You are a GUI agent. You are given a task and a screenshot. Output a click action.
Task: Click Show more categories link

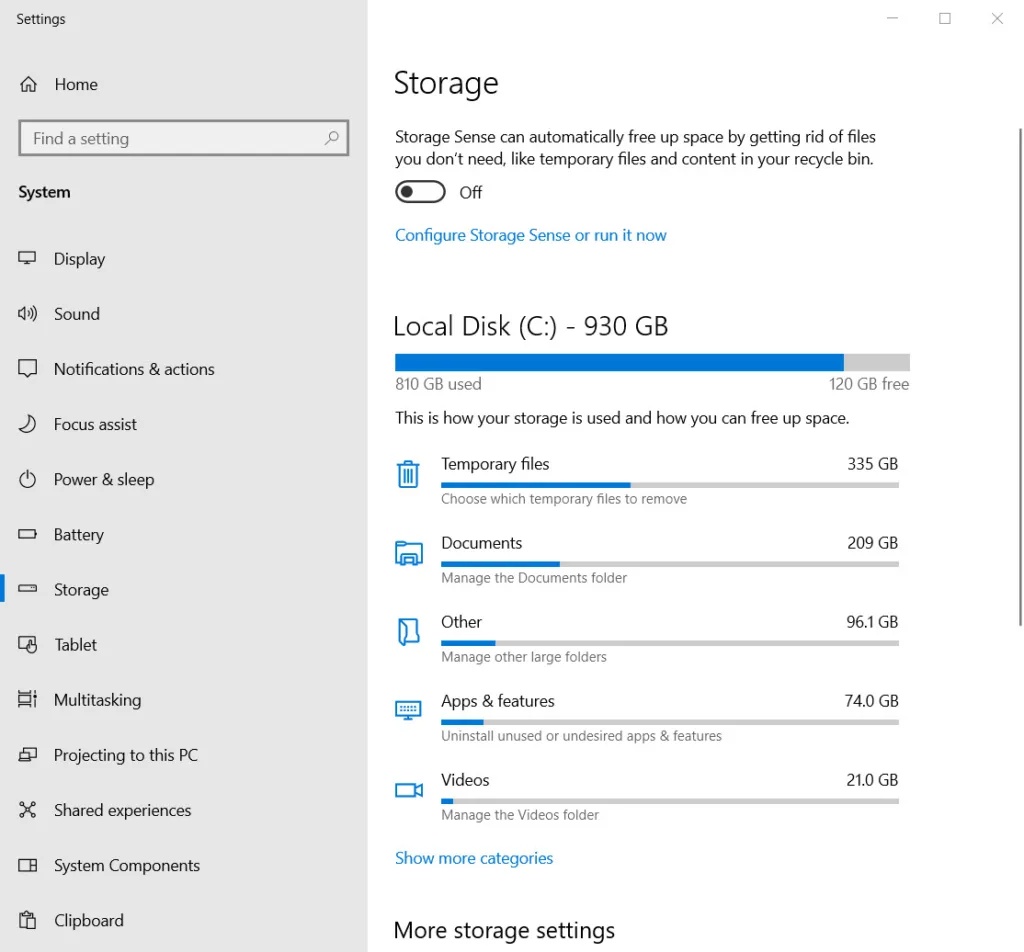click(473, 858)
